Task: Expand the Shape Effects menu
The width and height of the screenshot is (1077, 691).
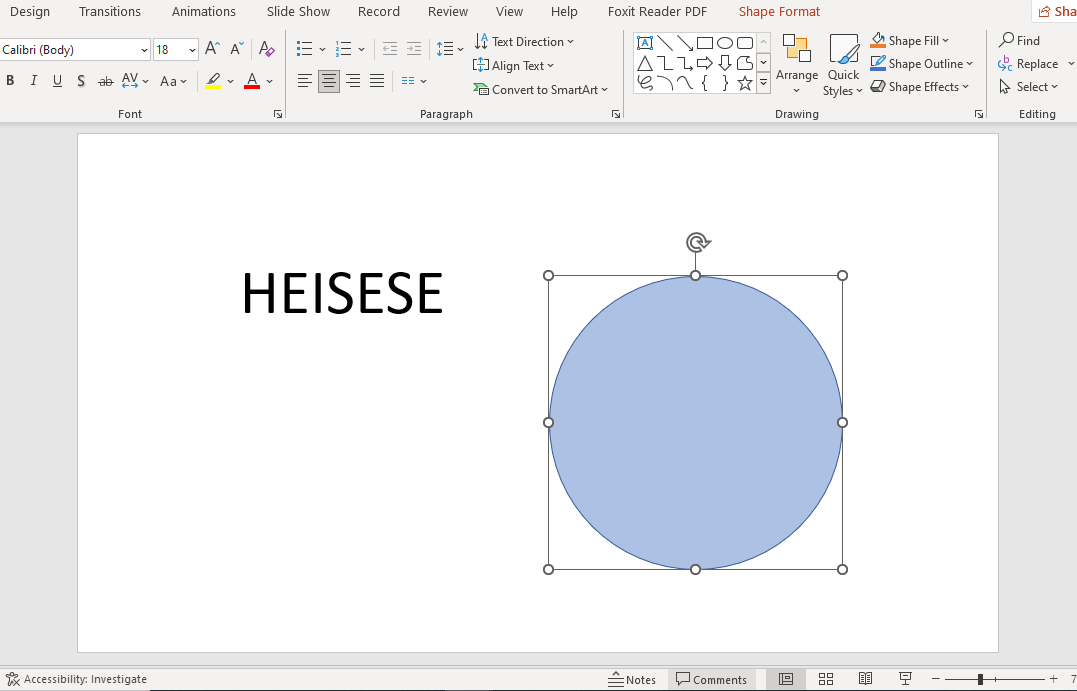Action: [x=920, y=86]
